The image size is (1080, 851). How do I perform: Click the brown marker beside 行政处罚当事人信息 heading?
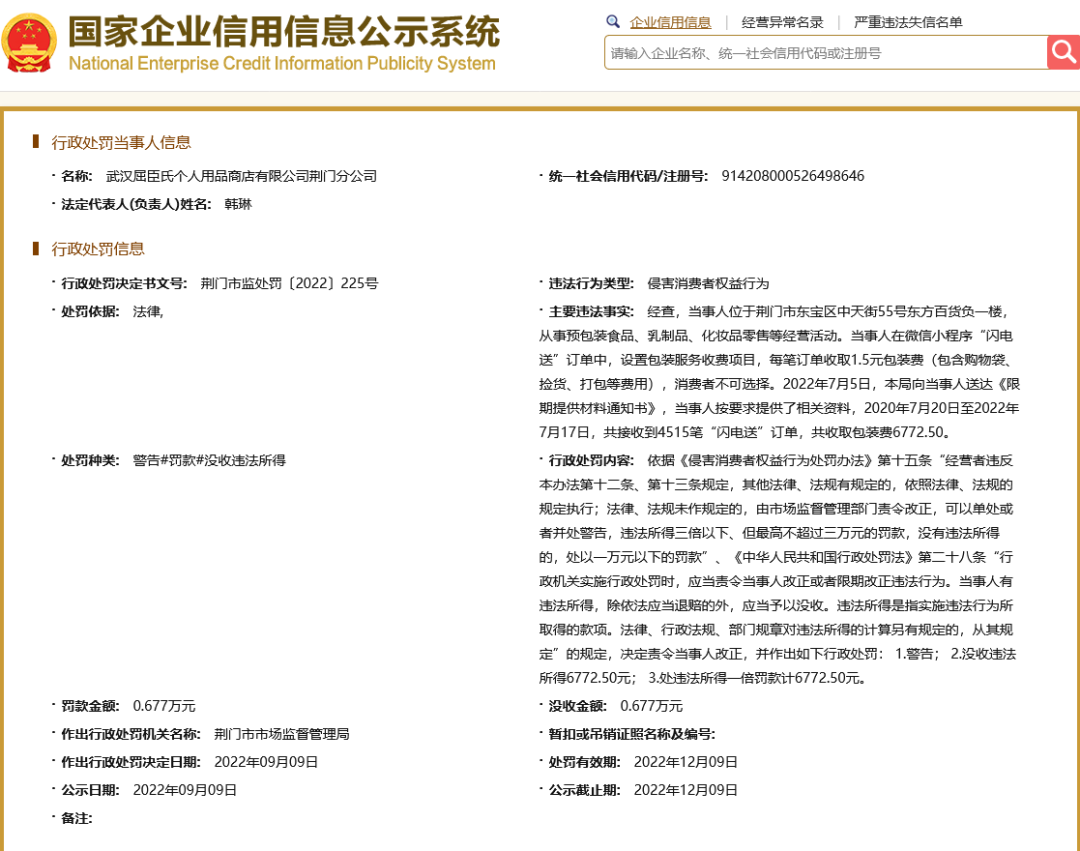click(x=36, y=142)
